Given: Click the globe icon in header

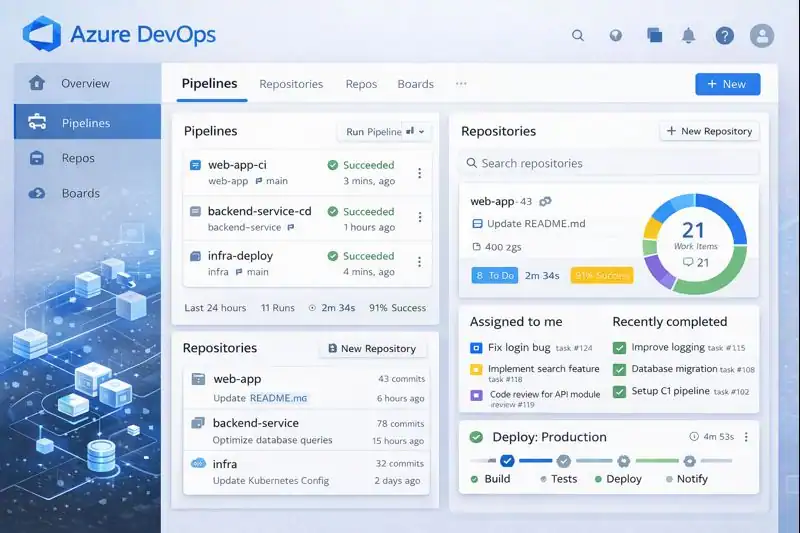Looking at the screenshot, I should coord(616,35).
